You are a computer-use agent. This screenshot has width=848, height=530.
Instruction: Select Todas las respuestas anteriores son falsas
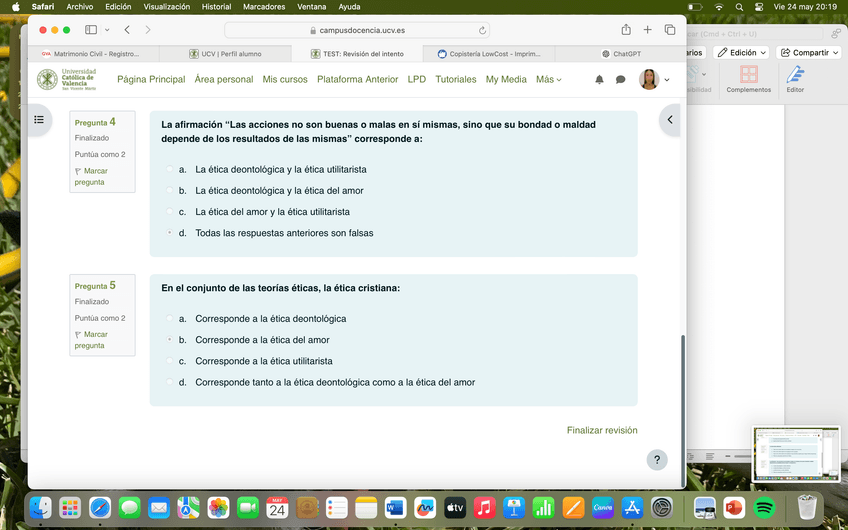click(169, 233)
